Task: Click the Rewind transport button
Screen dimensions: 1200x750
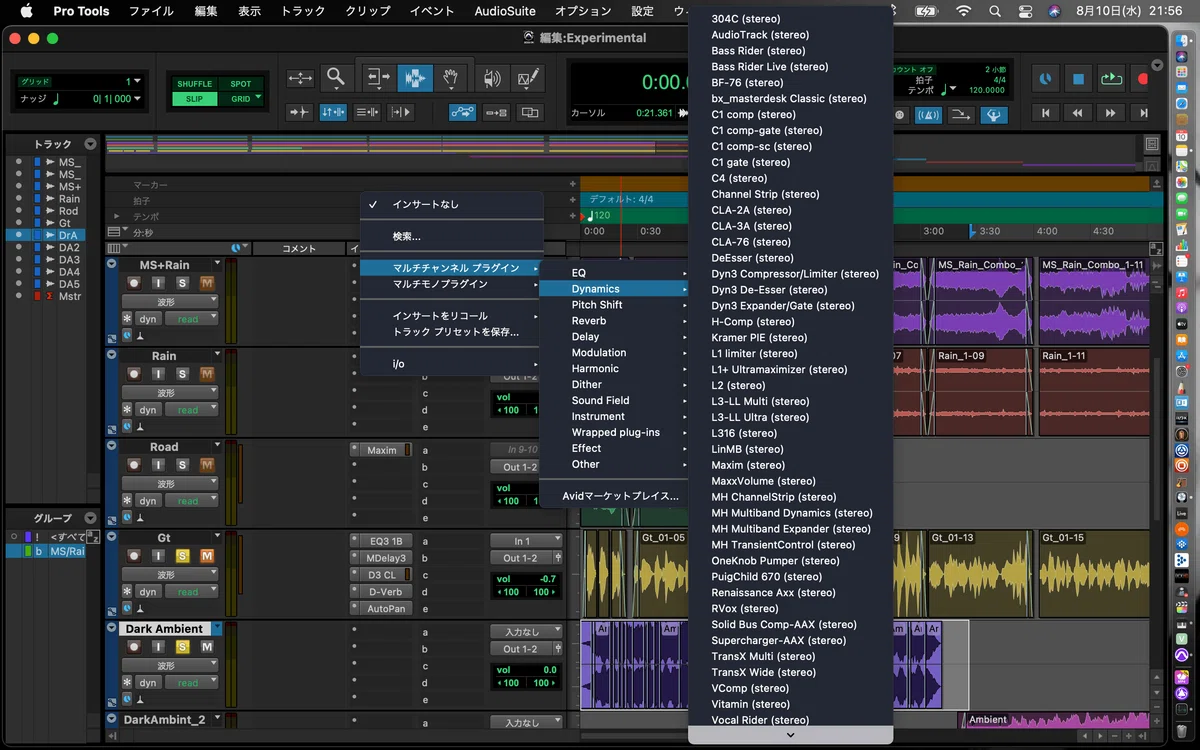Action: click(x=1078, y=113)
